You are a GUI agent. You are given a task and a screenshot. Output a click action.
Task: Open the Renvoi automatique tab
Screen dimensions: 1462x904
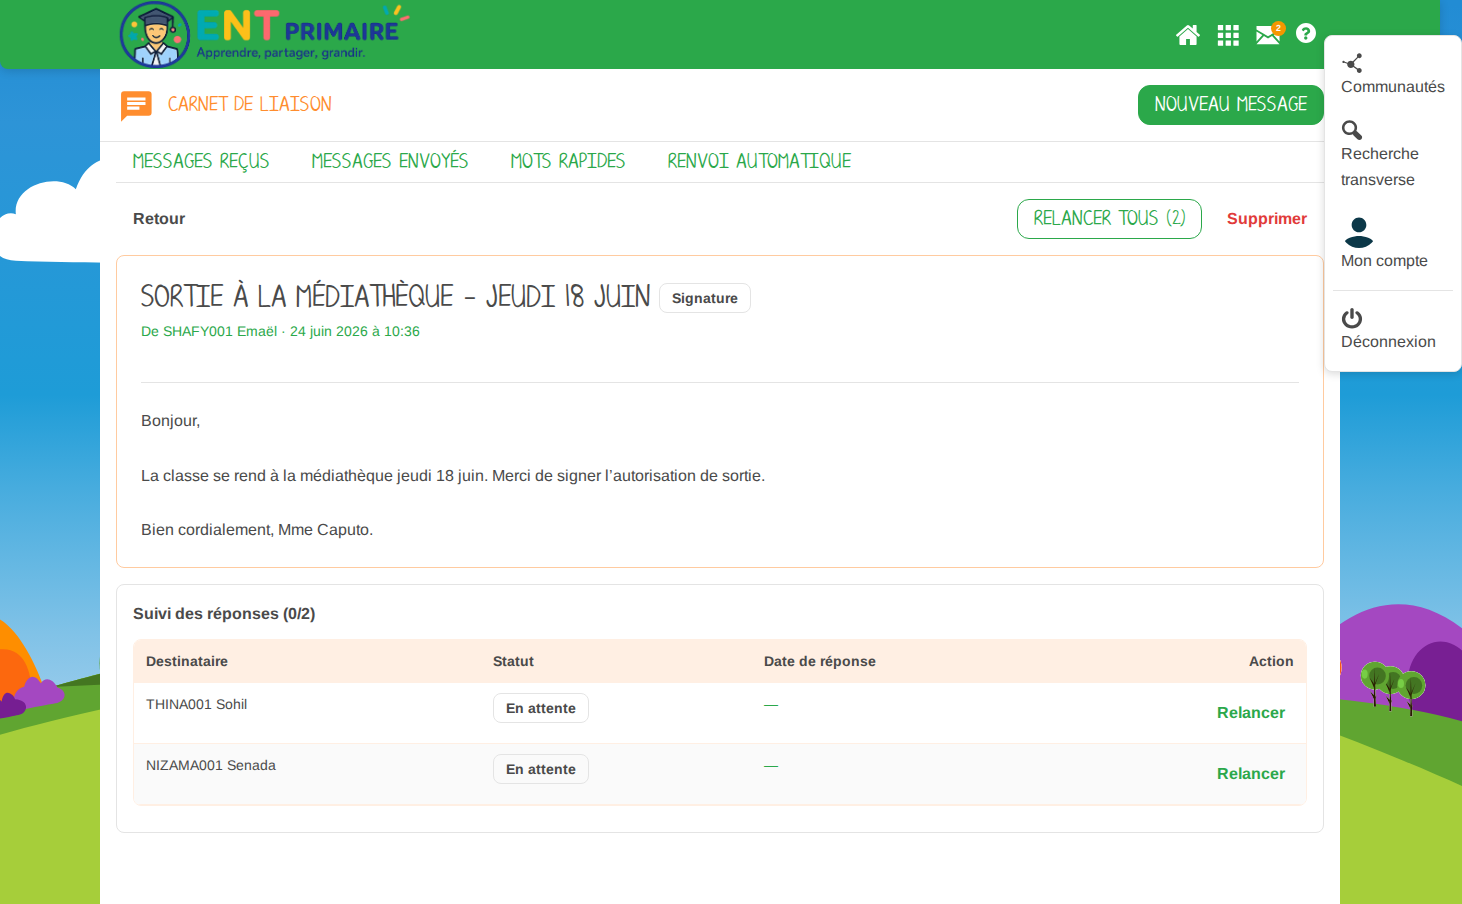(x=759, y=162)
